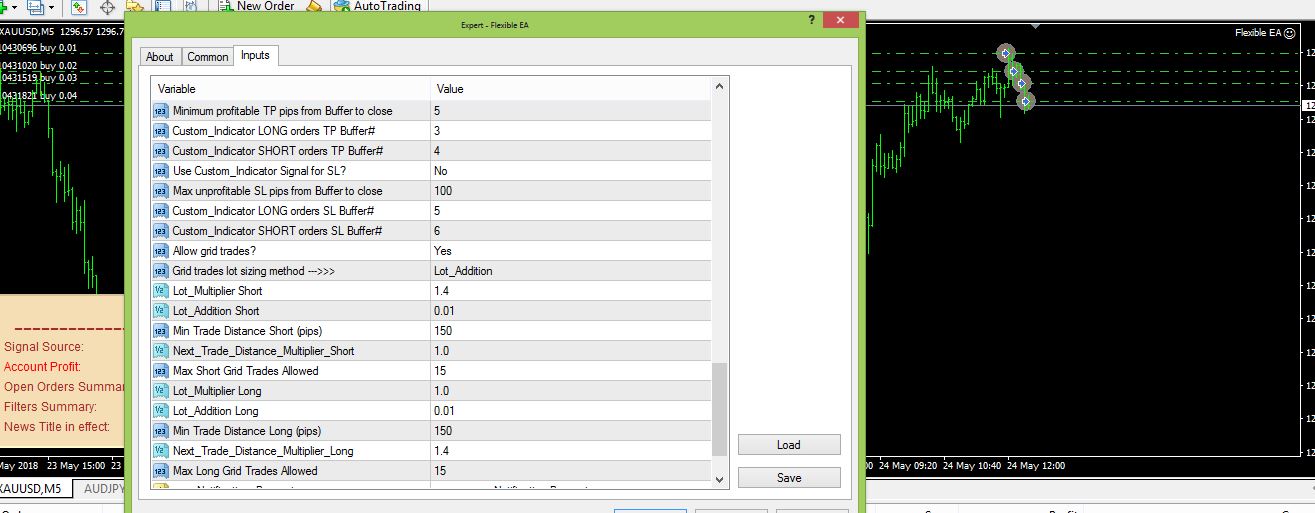The height and width of the screenshot is (513, 1315).
Task: Click the decimal icon beside Lot_Addition Short
Action: 161,311
